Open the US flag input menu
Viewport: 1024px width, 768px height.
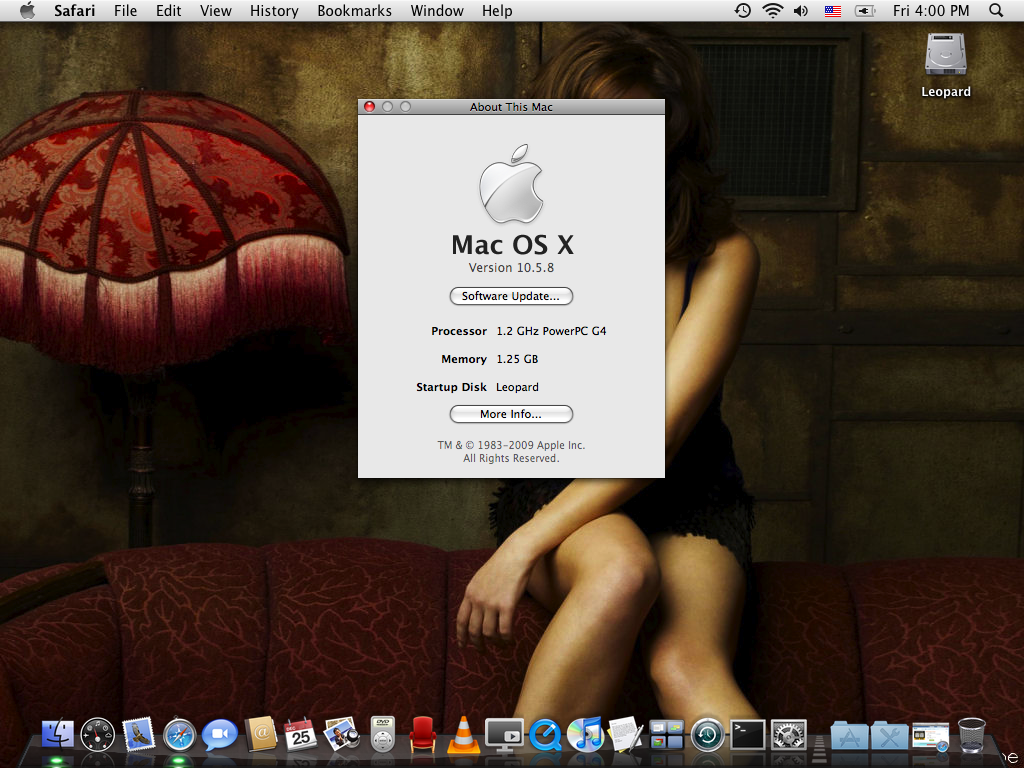[x=833, y=11]
